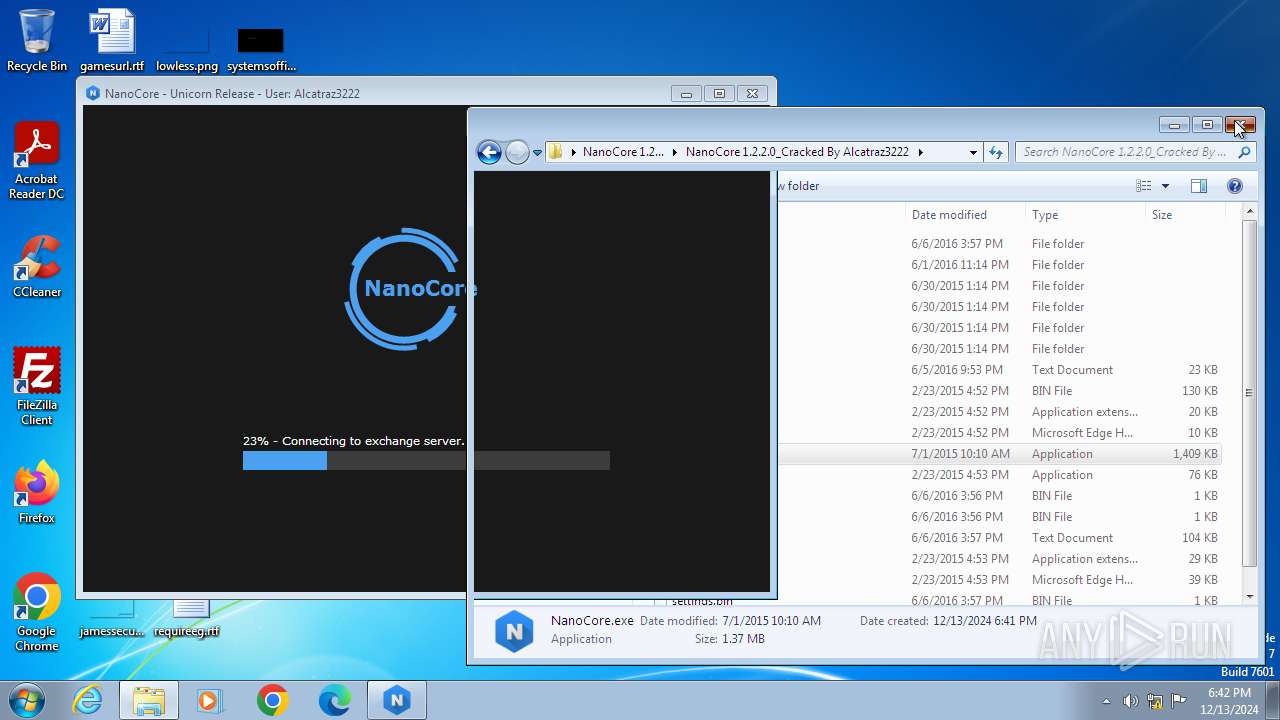Open the network status tray icon
Screen dimensions: 1280x720
[1155, 701]
